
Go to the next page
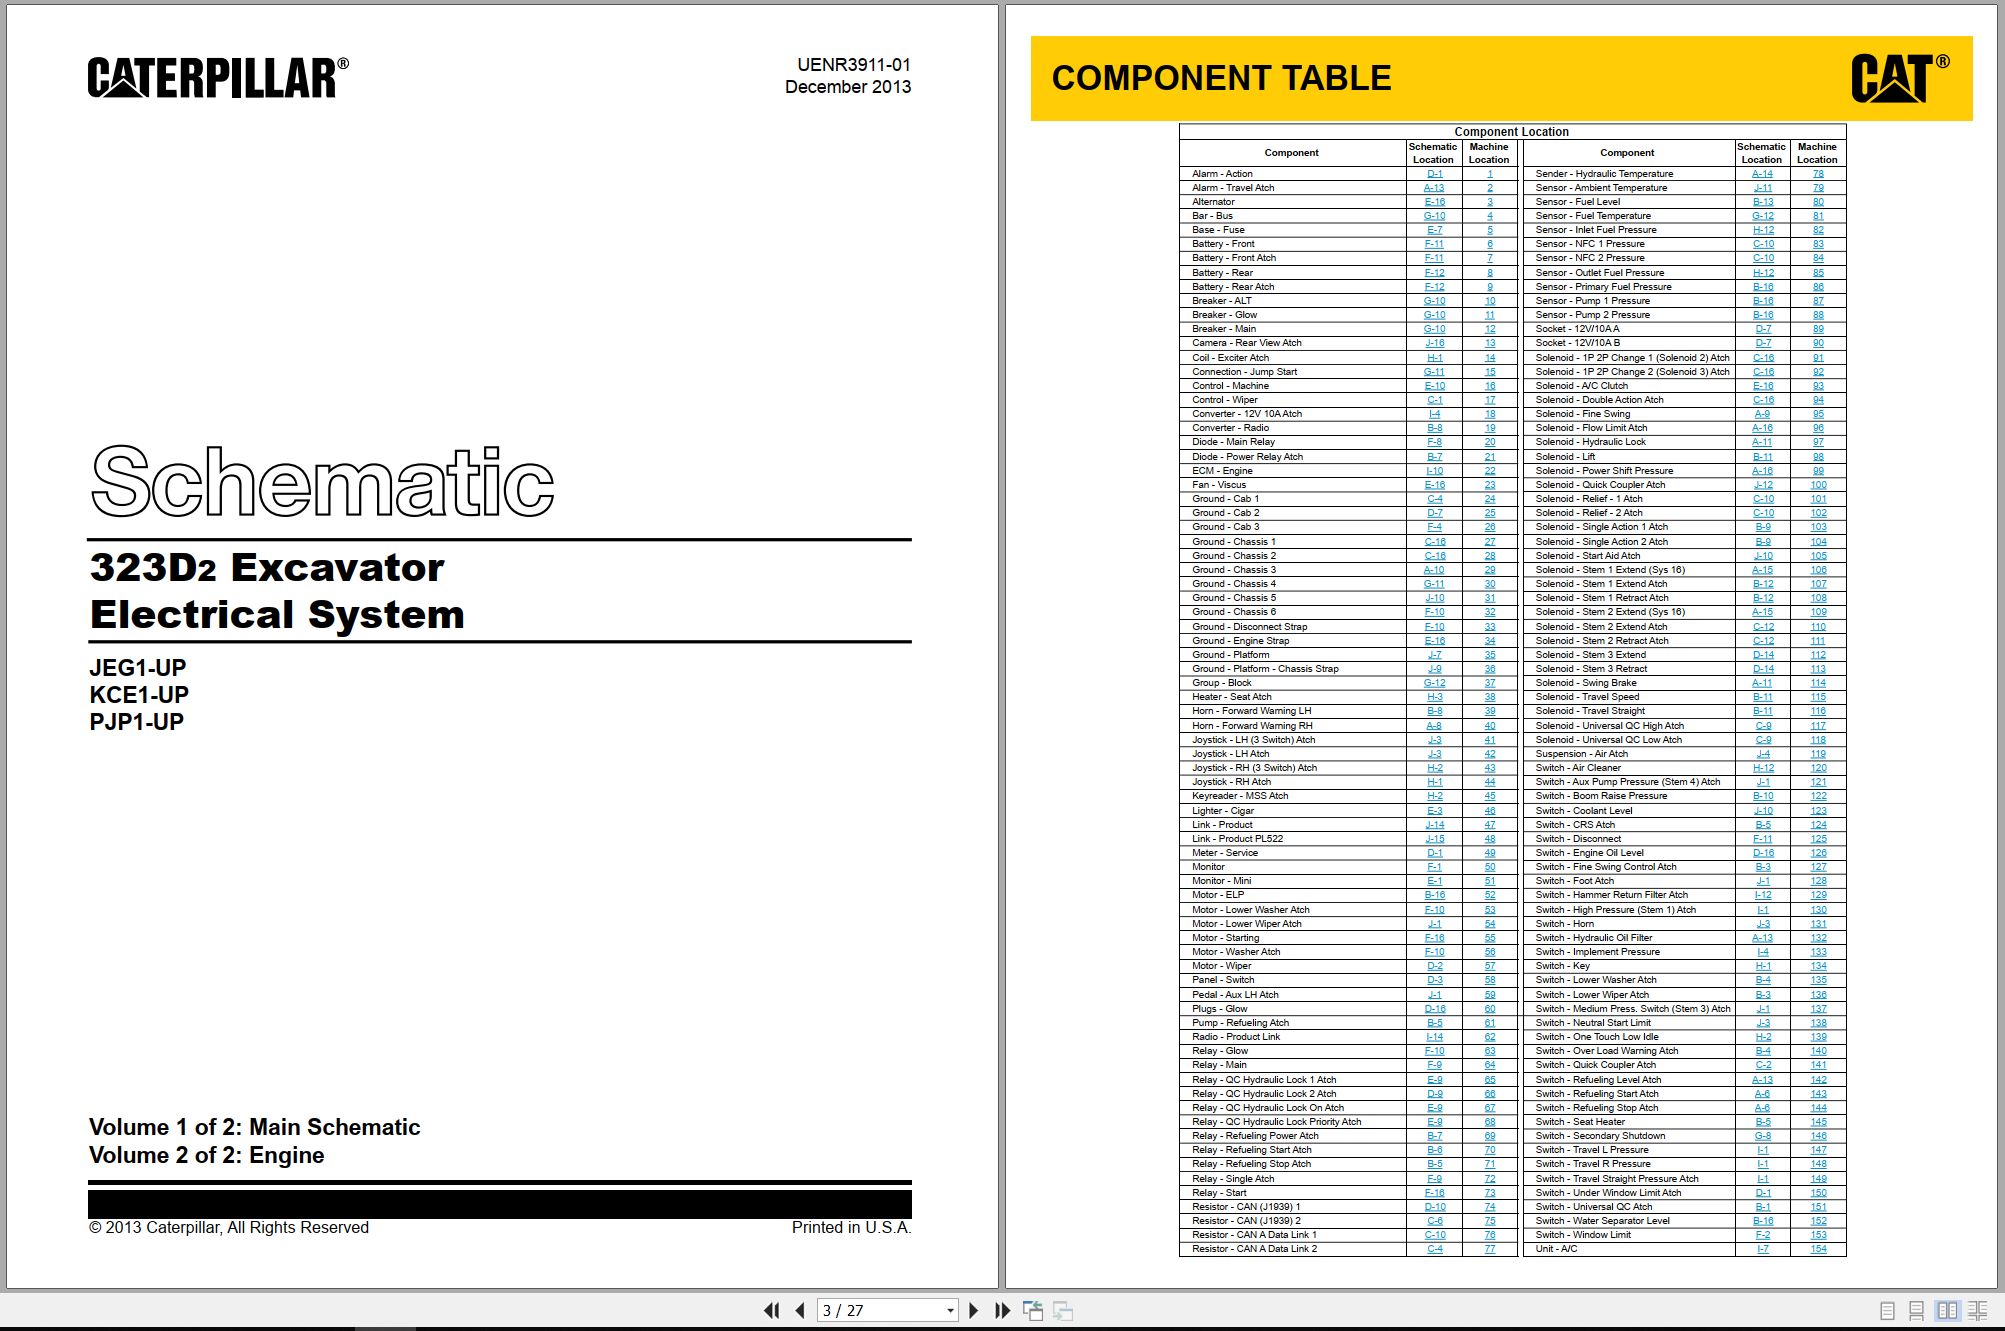(x=974, y=1310)
